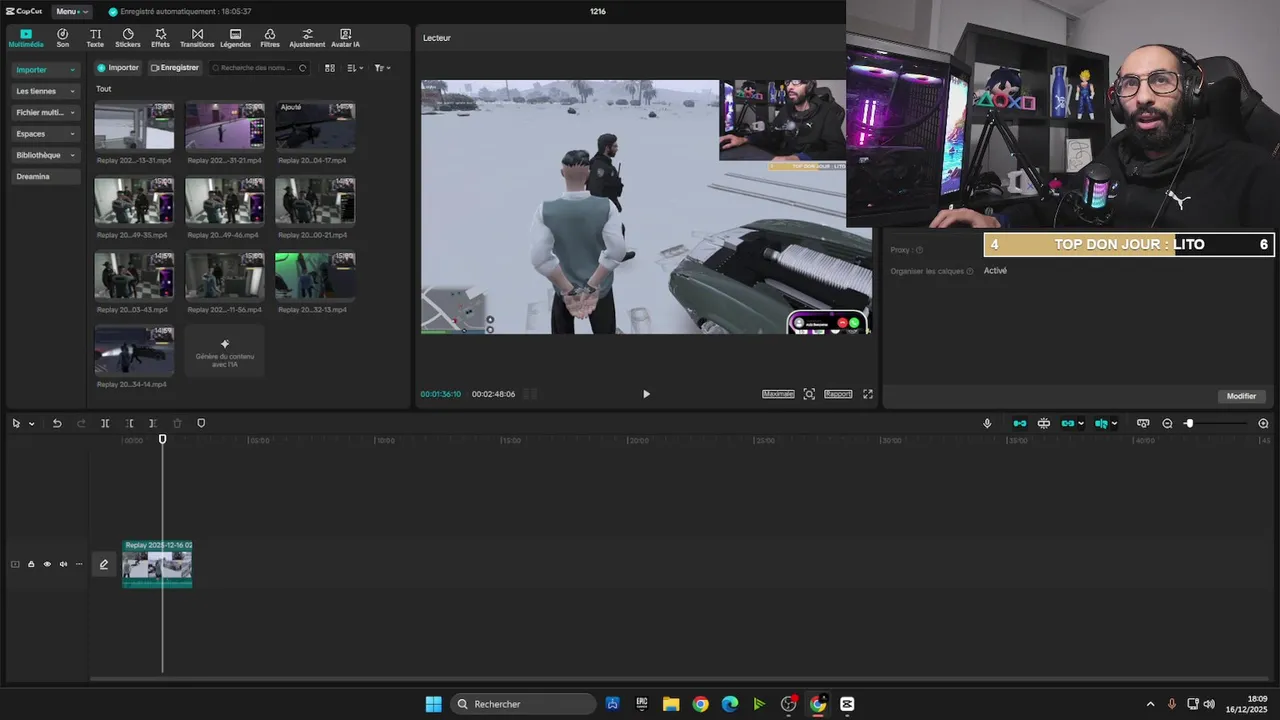Focus the media name search field
Viewport: 1280px width, 720px height.
tap(259, 68)
